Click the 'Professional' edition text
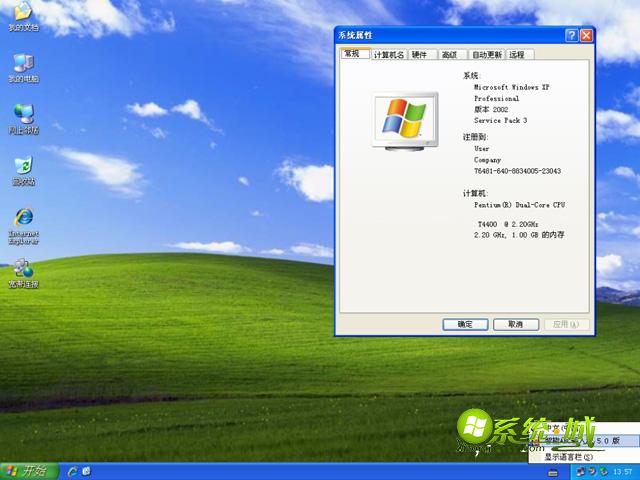Image resolution: width=640 pixels, height=480 pixels. pos(496,98)
